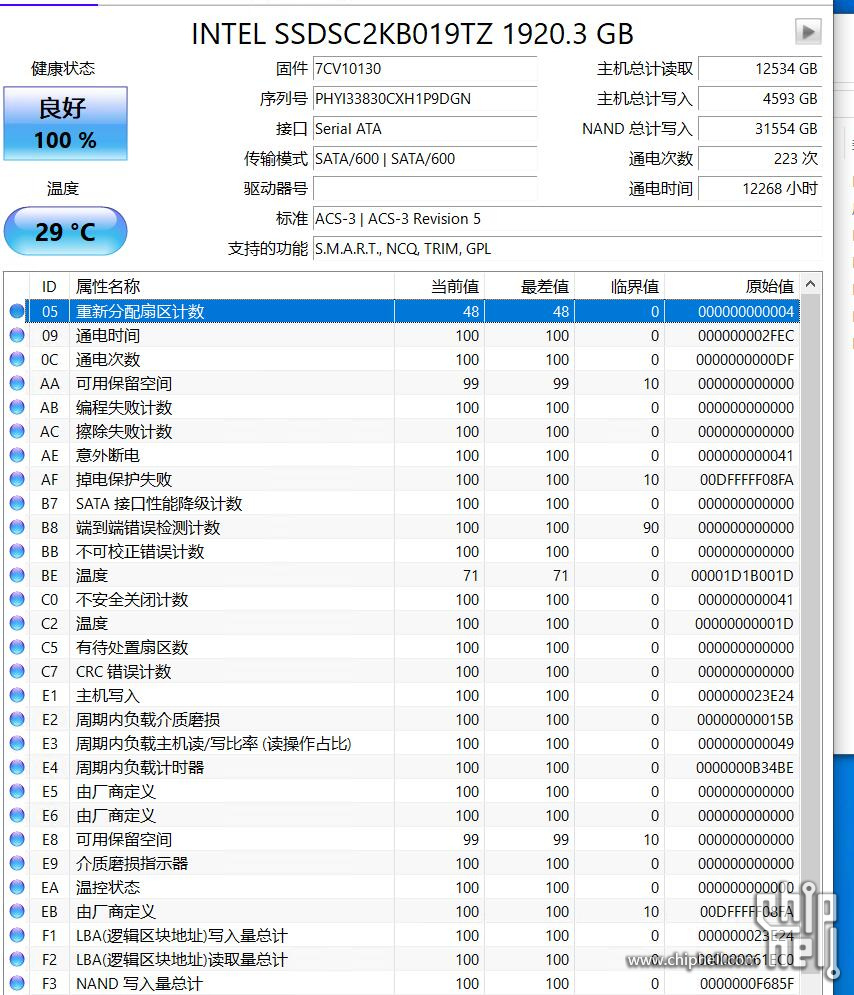Click the status circle beside 通电时间 row
This screenshot has width=854, height=995.
click(x=17, y=335)
